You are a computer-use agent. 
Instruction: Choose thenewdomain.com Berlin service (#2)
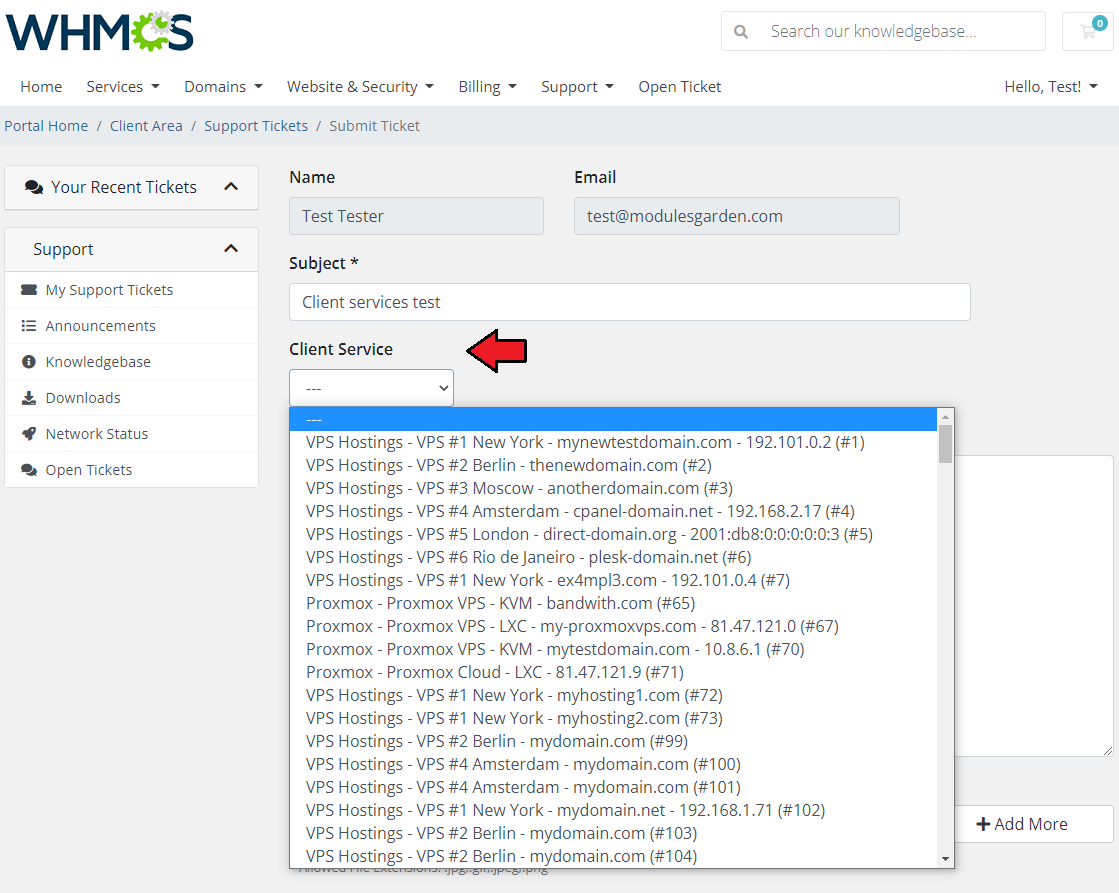[613, 465]
